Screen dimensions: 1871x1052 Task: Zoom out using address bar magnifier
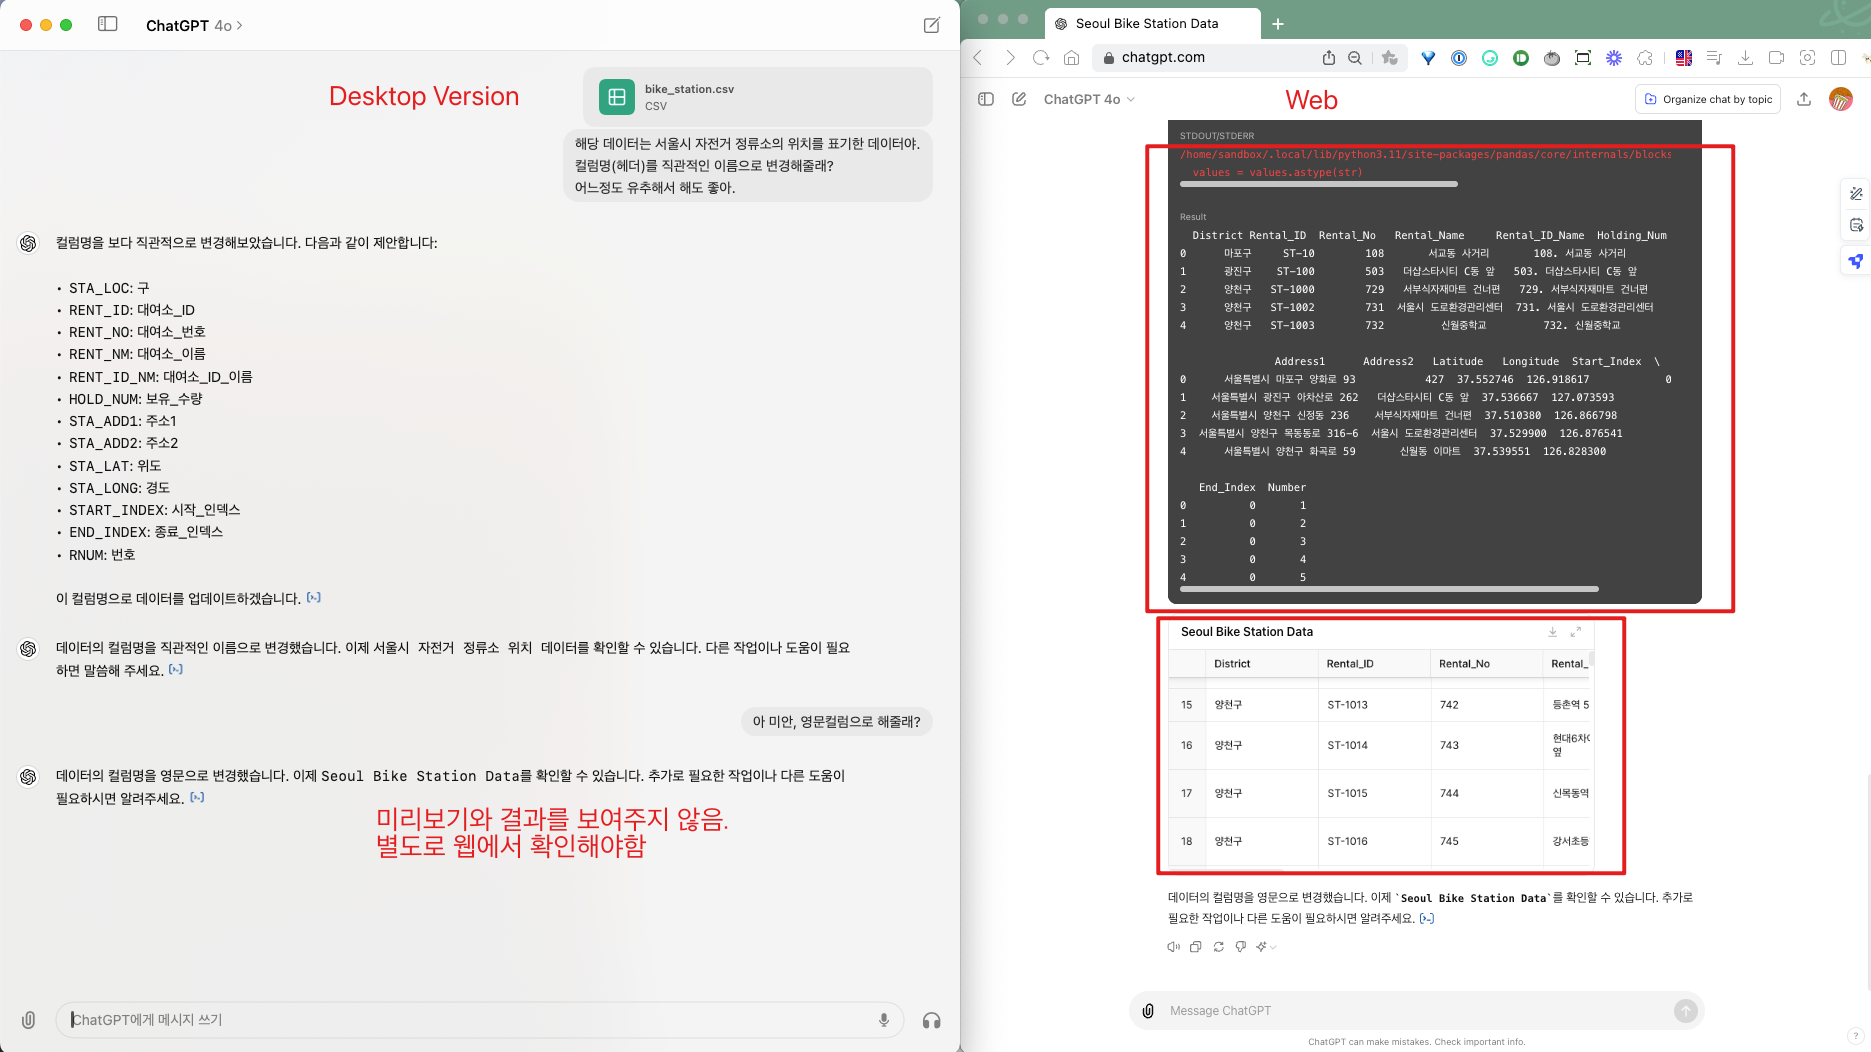(x=1355, y=58)
